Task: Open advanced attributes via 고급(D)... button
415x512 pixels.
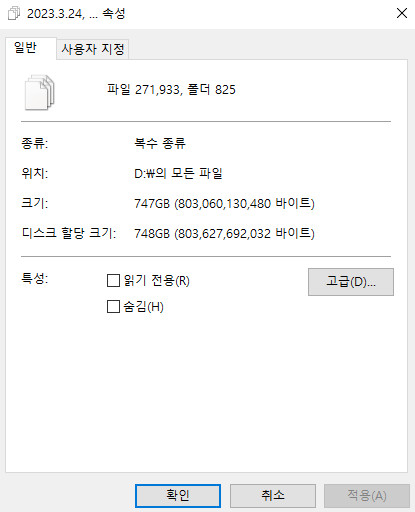Action: point(351,282)
